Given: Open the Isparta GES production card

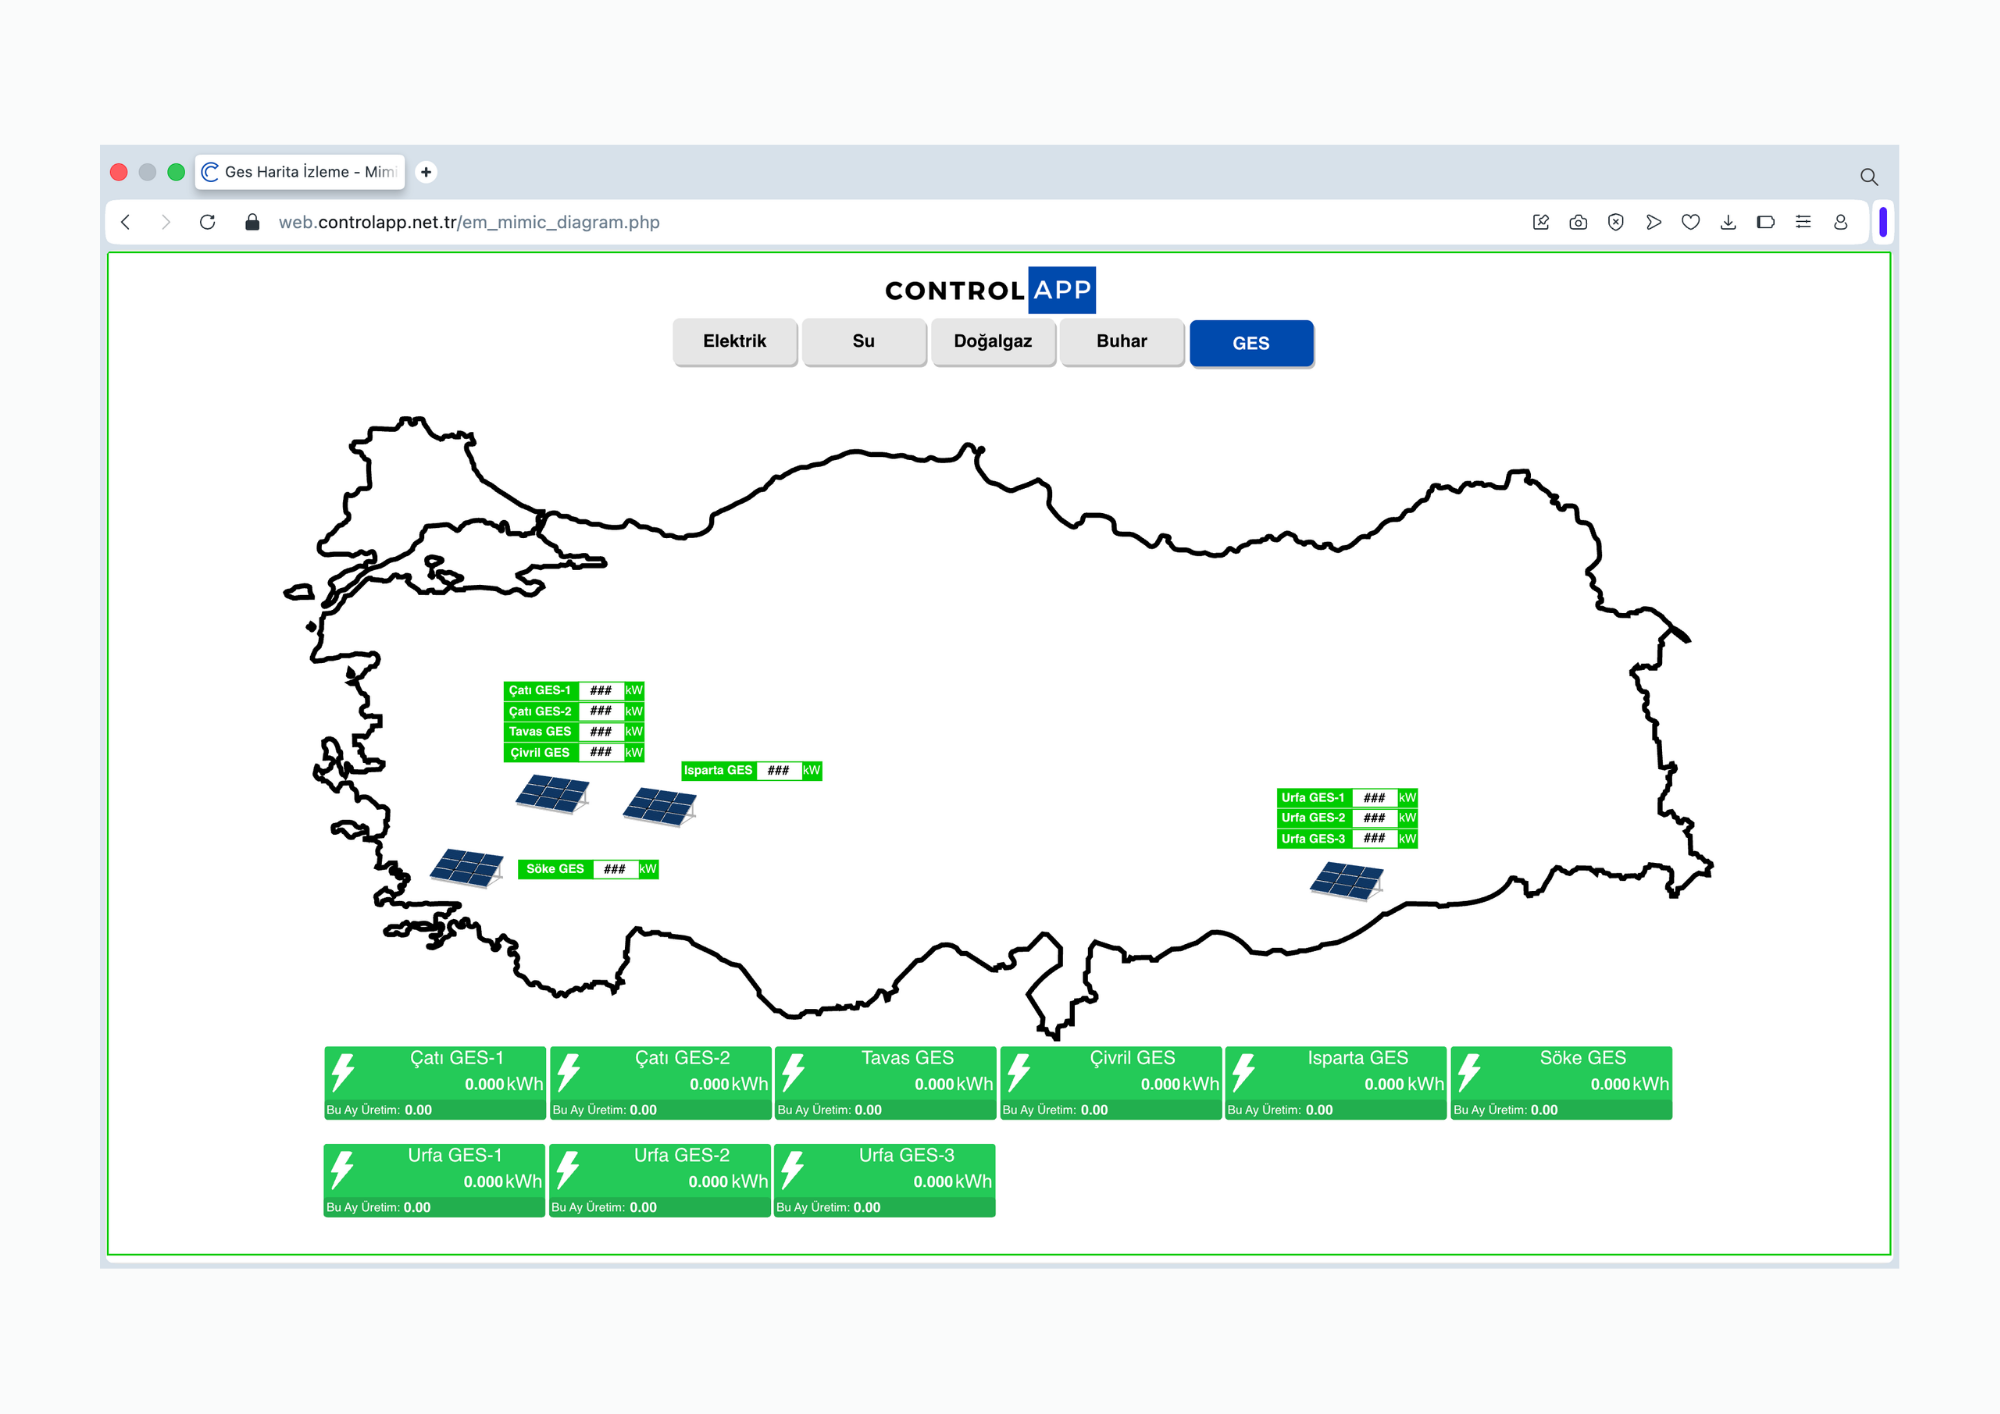Looking at the screenshot, I should tap(1336, 1083).
